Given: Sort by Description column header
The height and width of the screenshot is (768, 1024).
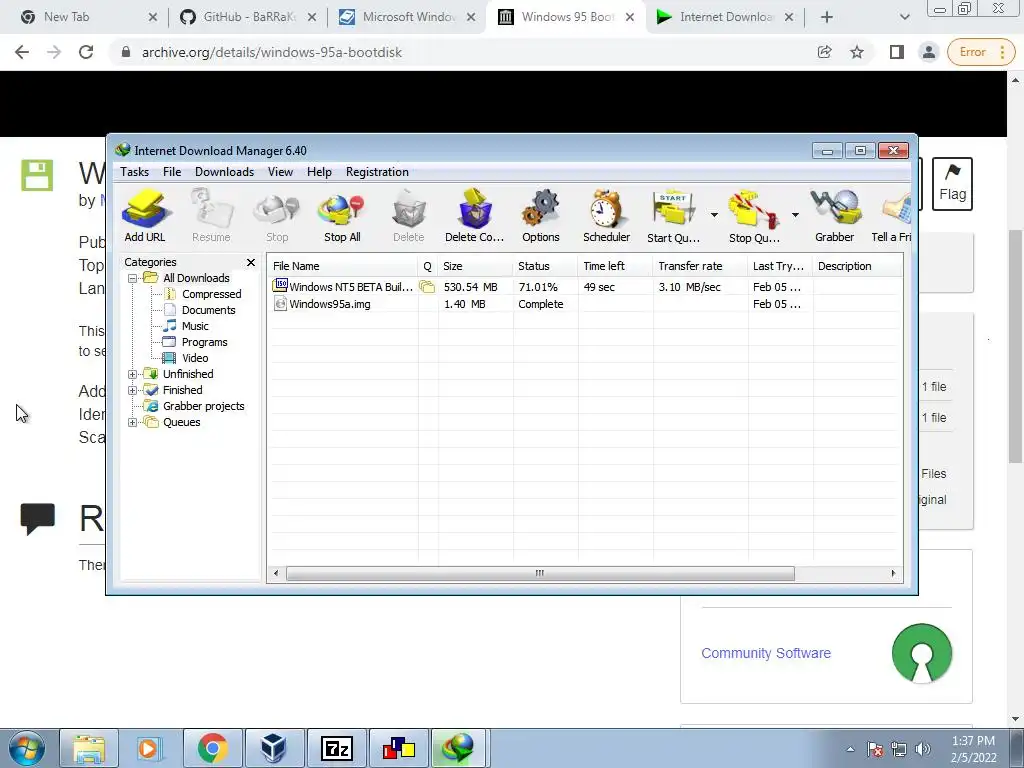Looking at the screenshot, I should click(857, 266).
